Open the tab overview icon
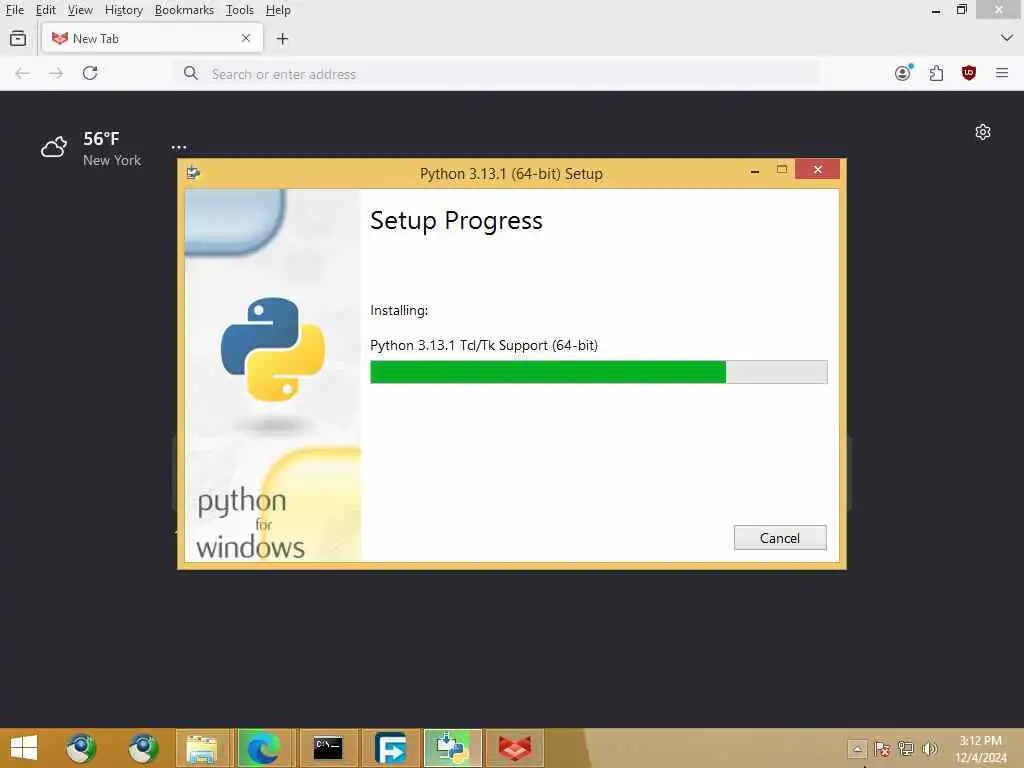The image size is (1024, 768). [x=18, y=39]
